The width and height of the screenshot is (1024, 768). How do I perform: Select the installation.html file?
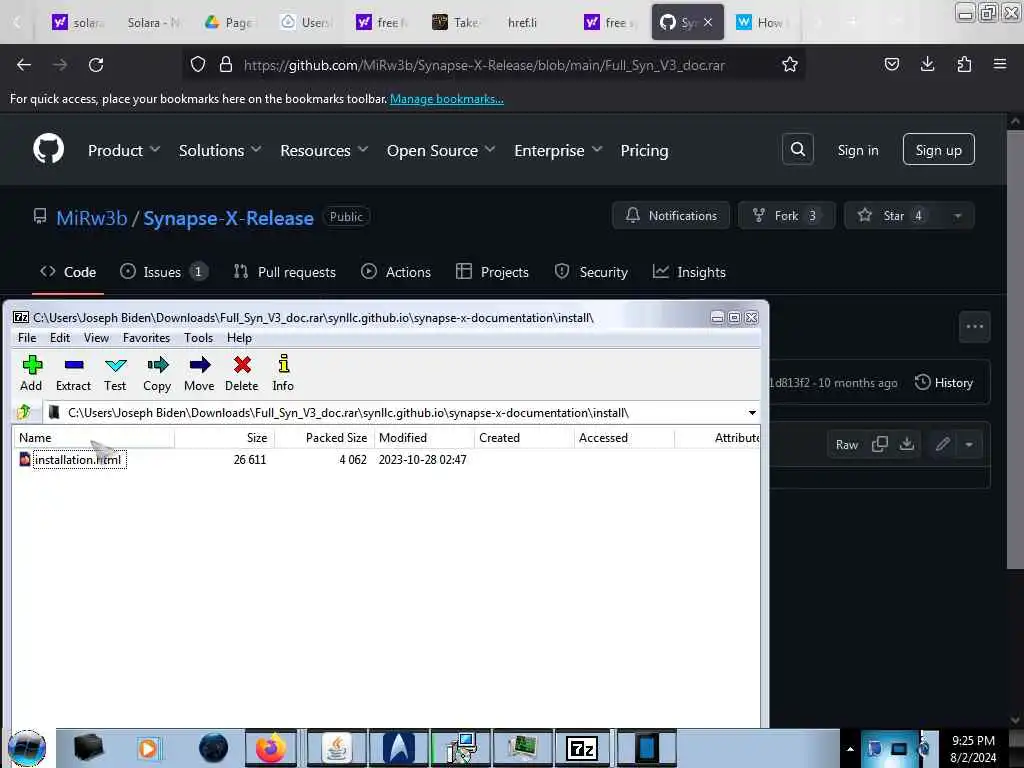78,460
